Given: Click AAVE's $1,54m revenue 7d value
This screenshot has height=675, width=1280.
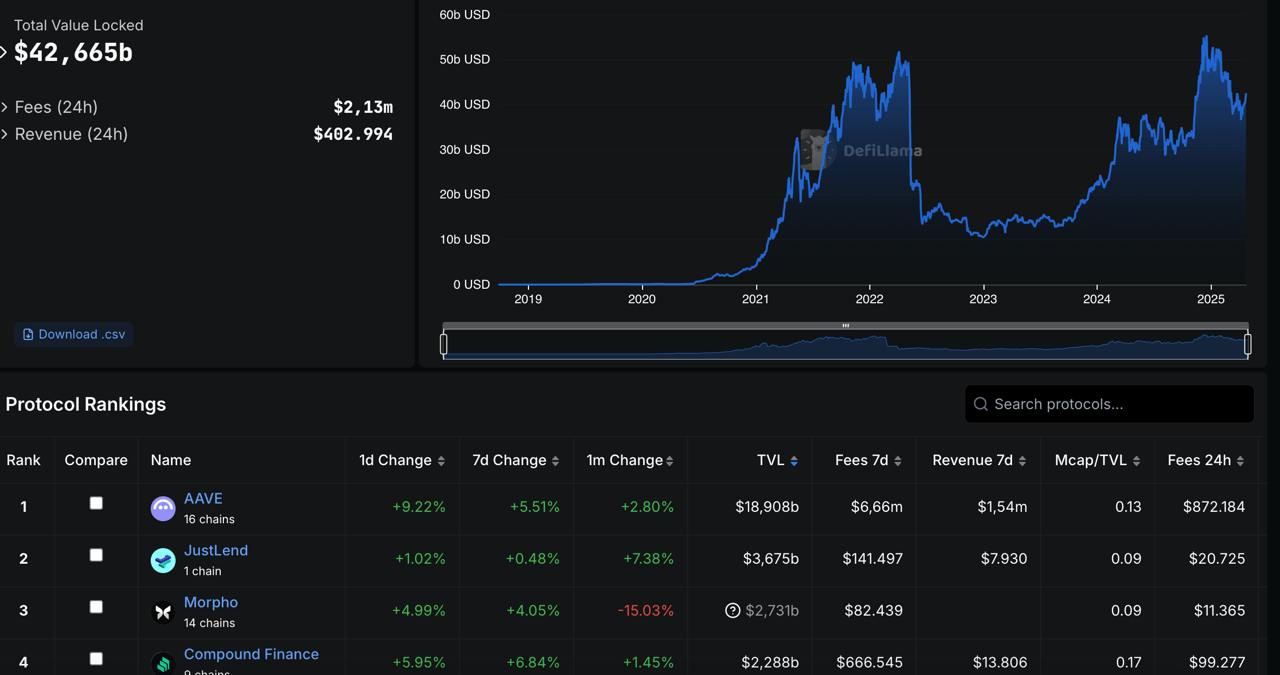Looking at the screenshot, I should 1002,507.
